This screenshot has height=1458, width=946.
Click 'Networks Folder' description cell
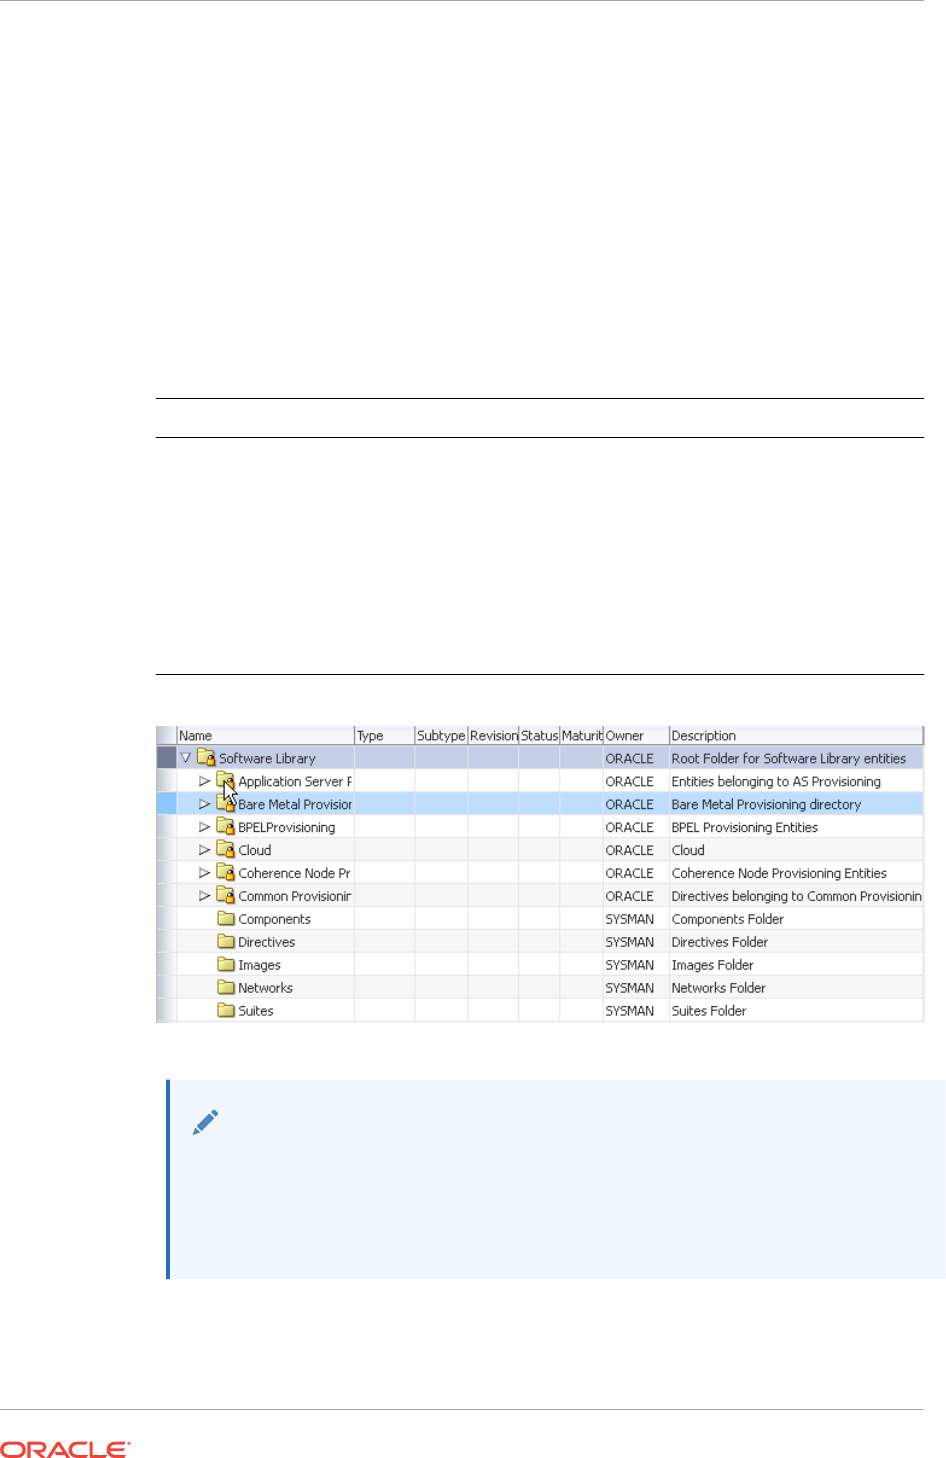point(719,989)
